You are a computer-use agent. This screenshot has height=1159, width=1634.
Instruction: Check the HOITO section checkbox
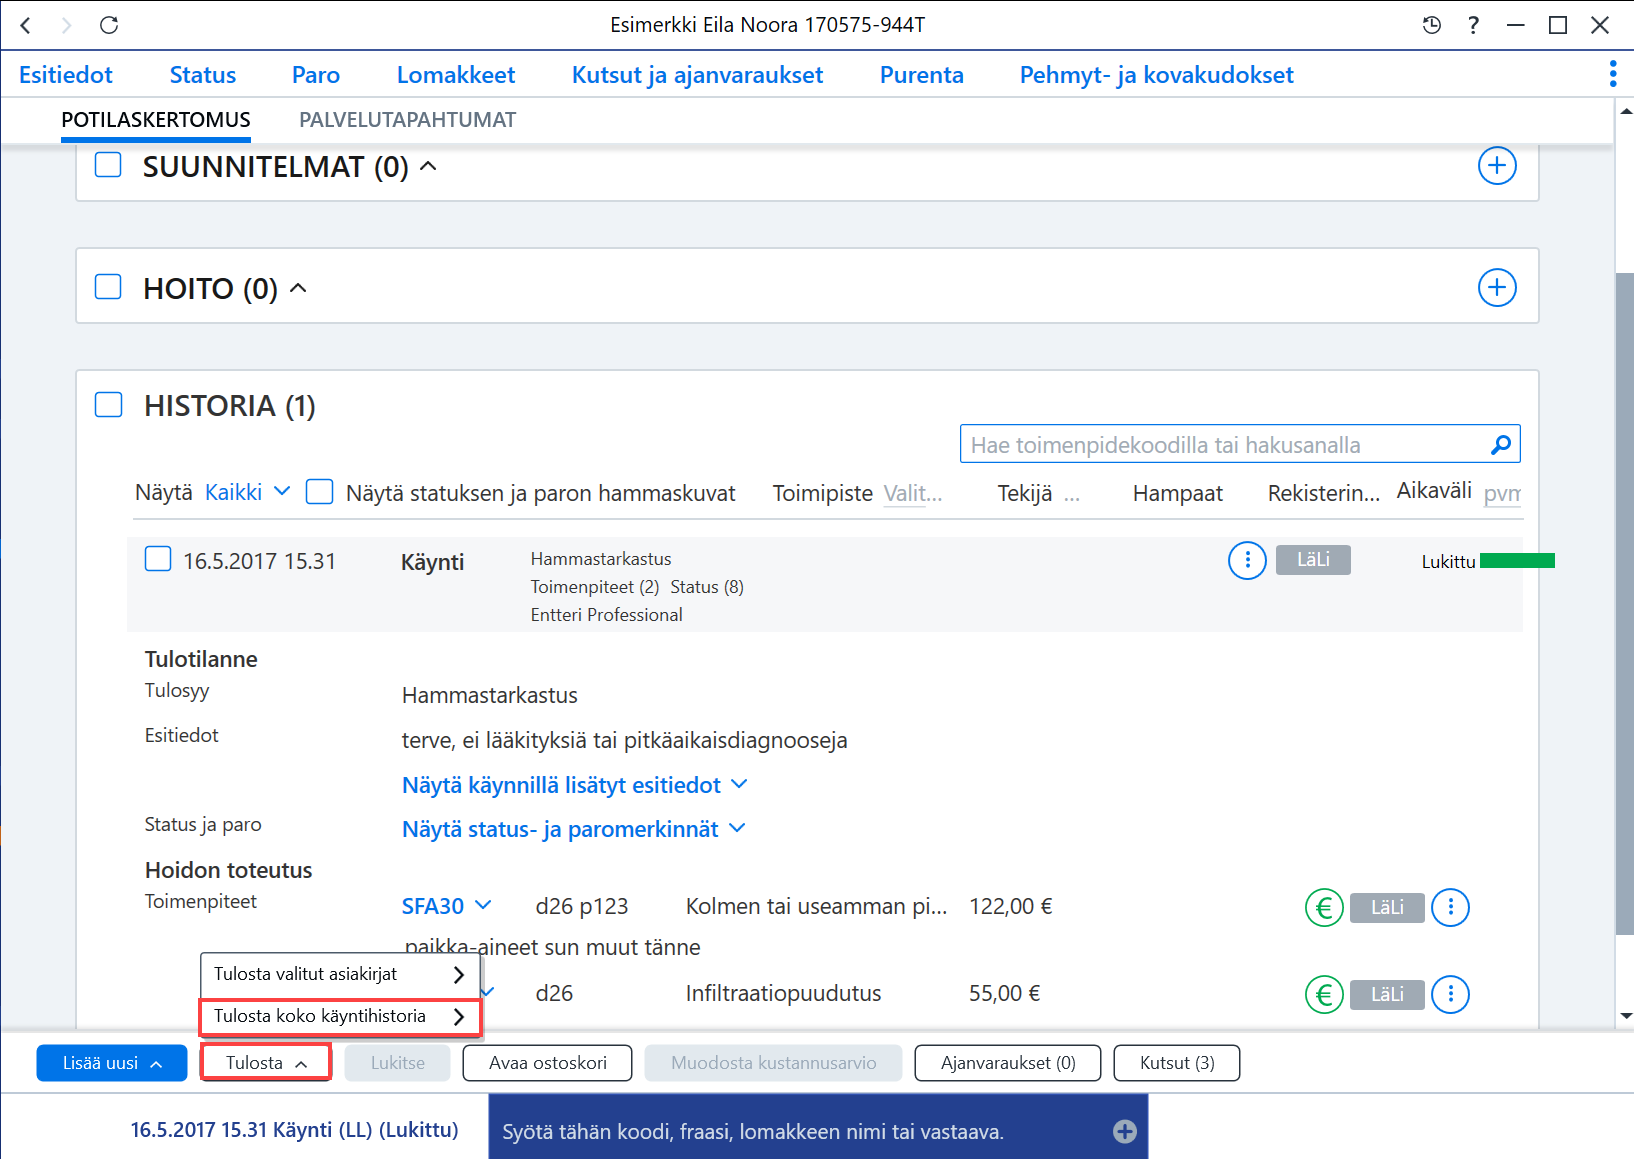point(108,287)
